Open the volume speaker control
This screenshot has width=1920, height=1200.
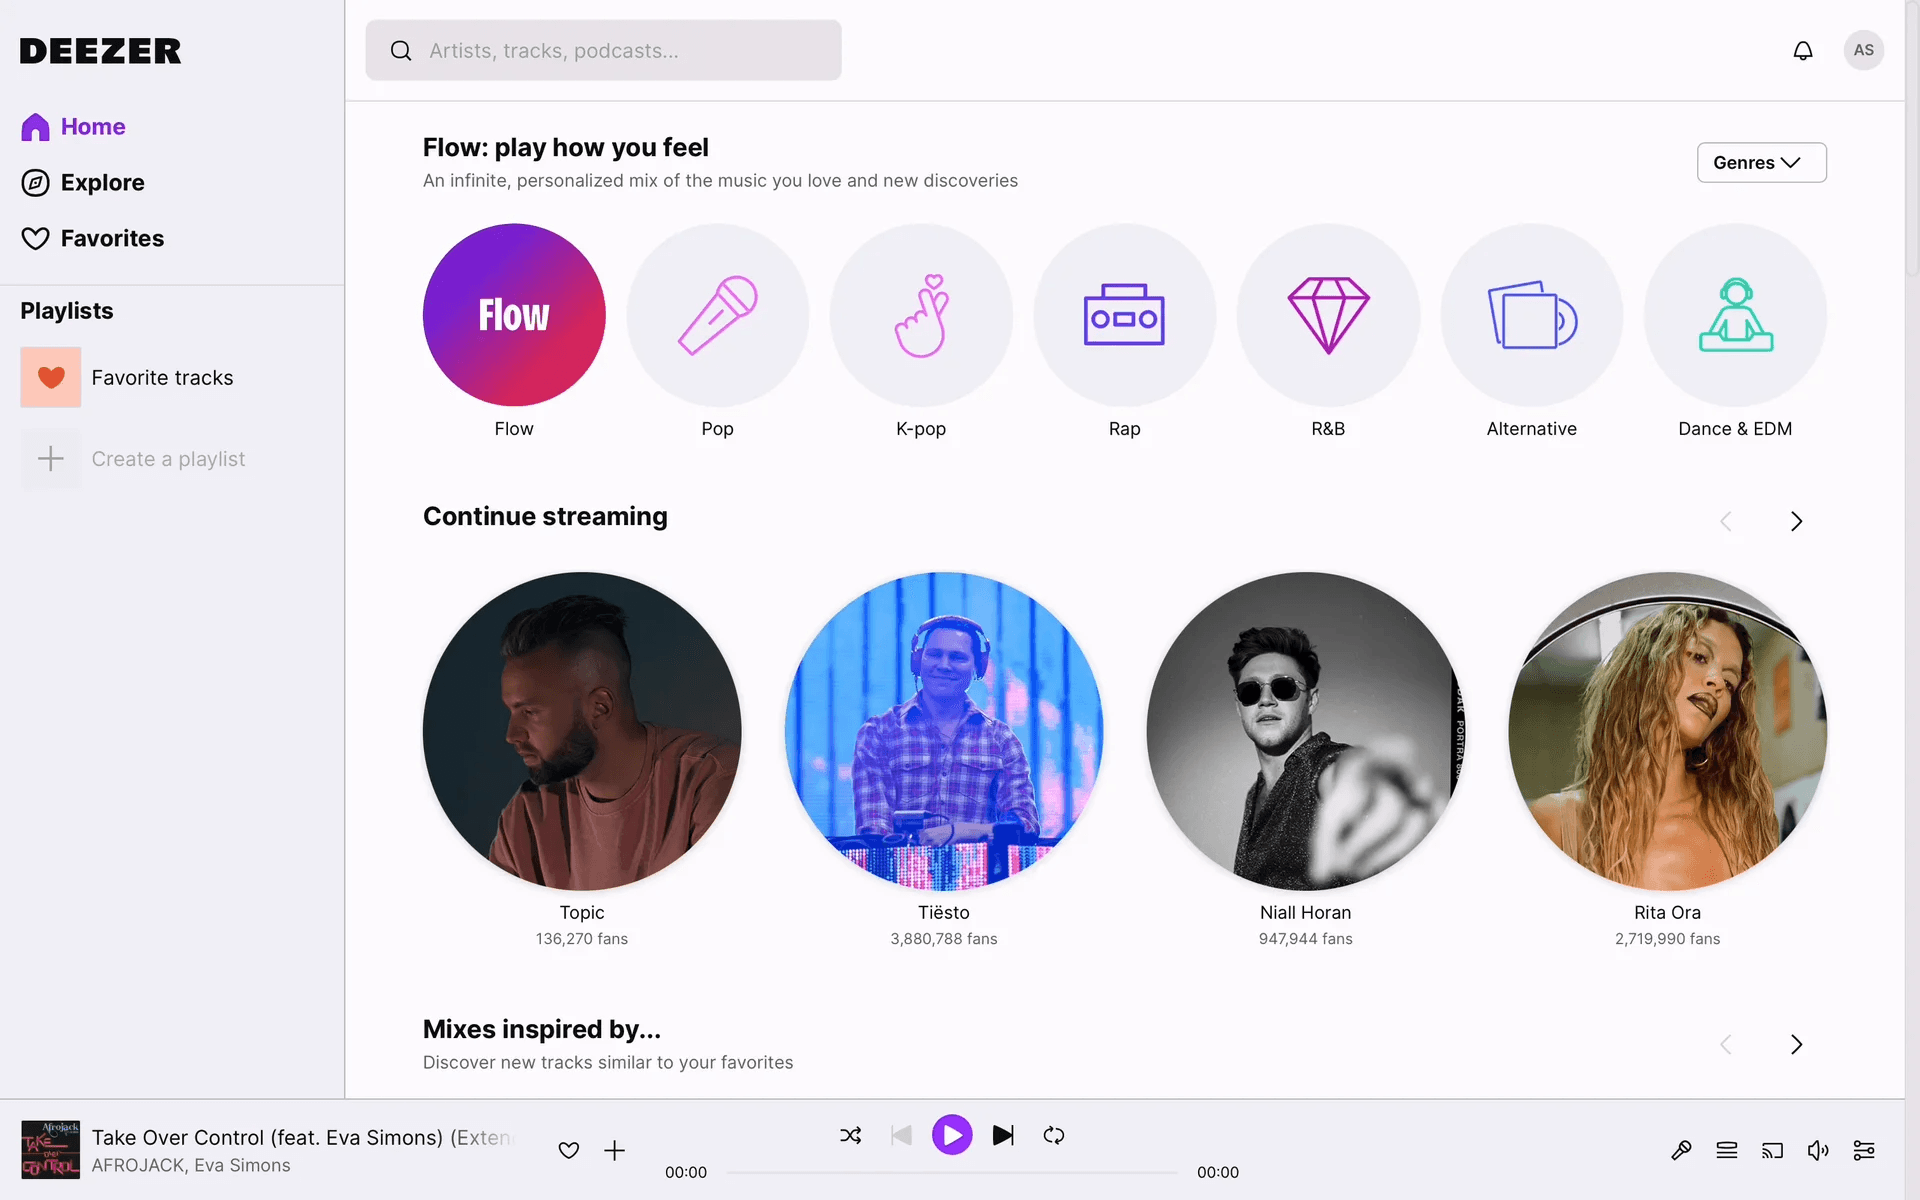pos(1818,1150)
